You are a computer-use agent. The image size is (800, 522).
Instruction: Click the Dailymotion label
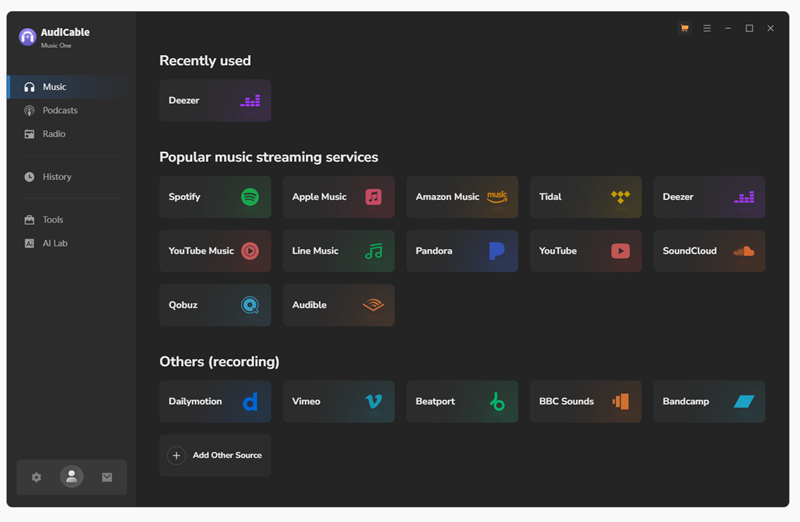[195, 402]
